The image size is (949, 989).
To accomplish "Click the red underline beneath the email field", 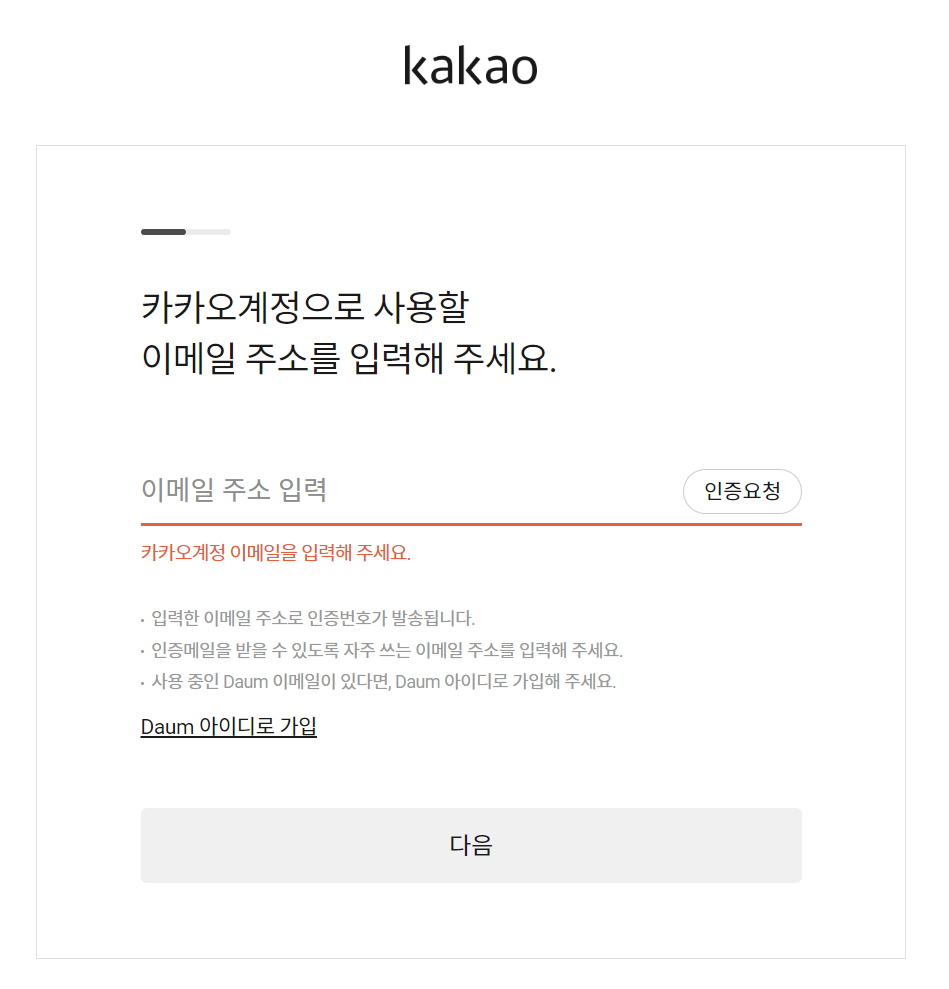I will click(471, 524).
